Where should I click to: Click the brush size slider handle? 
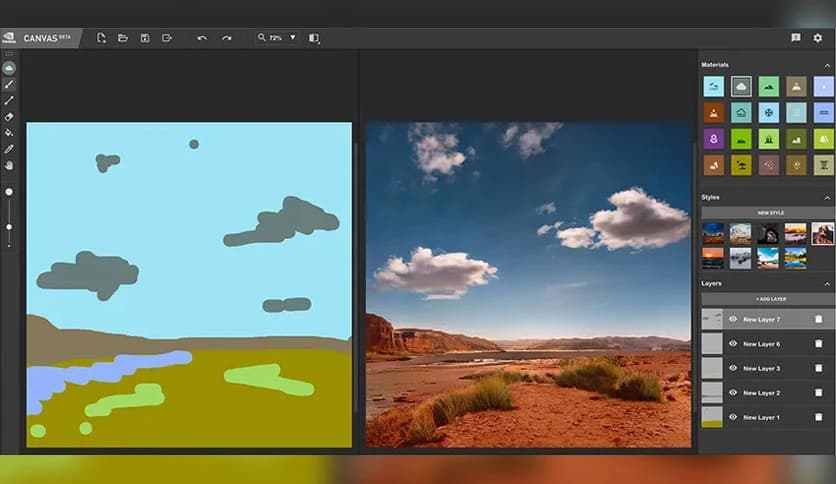pos(9,227)
